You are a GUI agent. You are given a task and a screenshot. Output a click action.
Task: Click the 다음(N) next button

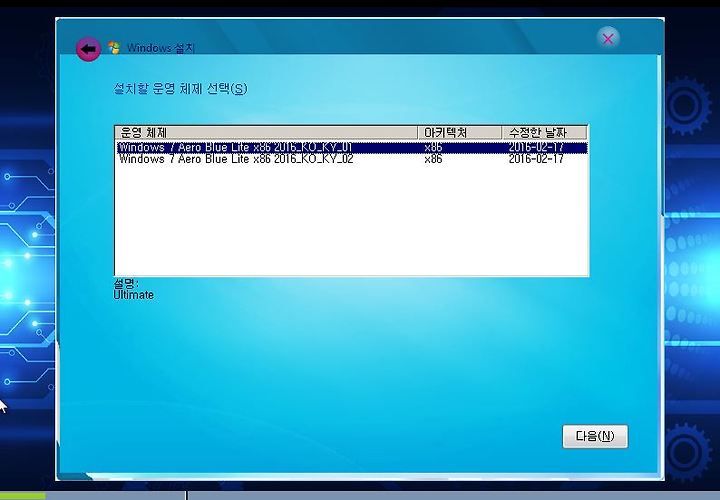click(x=595, y=436)
